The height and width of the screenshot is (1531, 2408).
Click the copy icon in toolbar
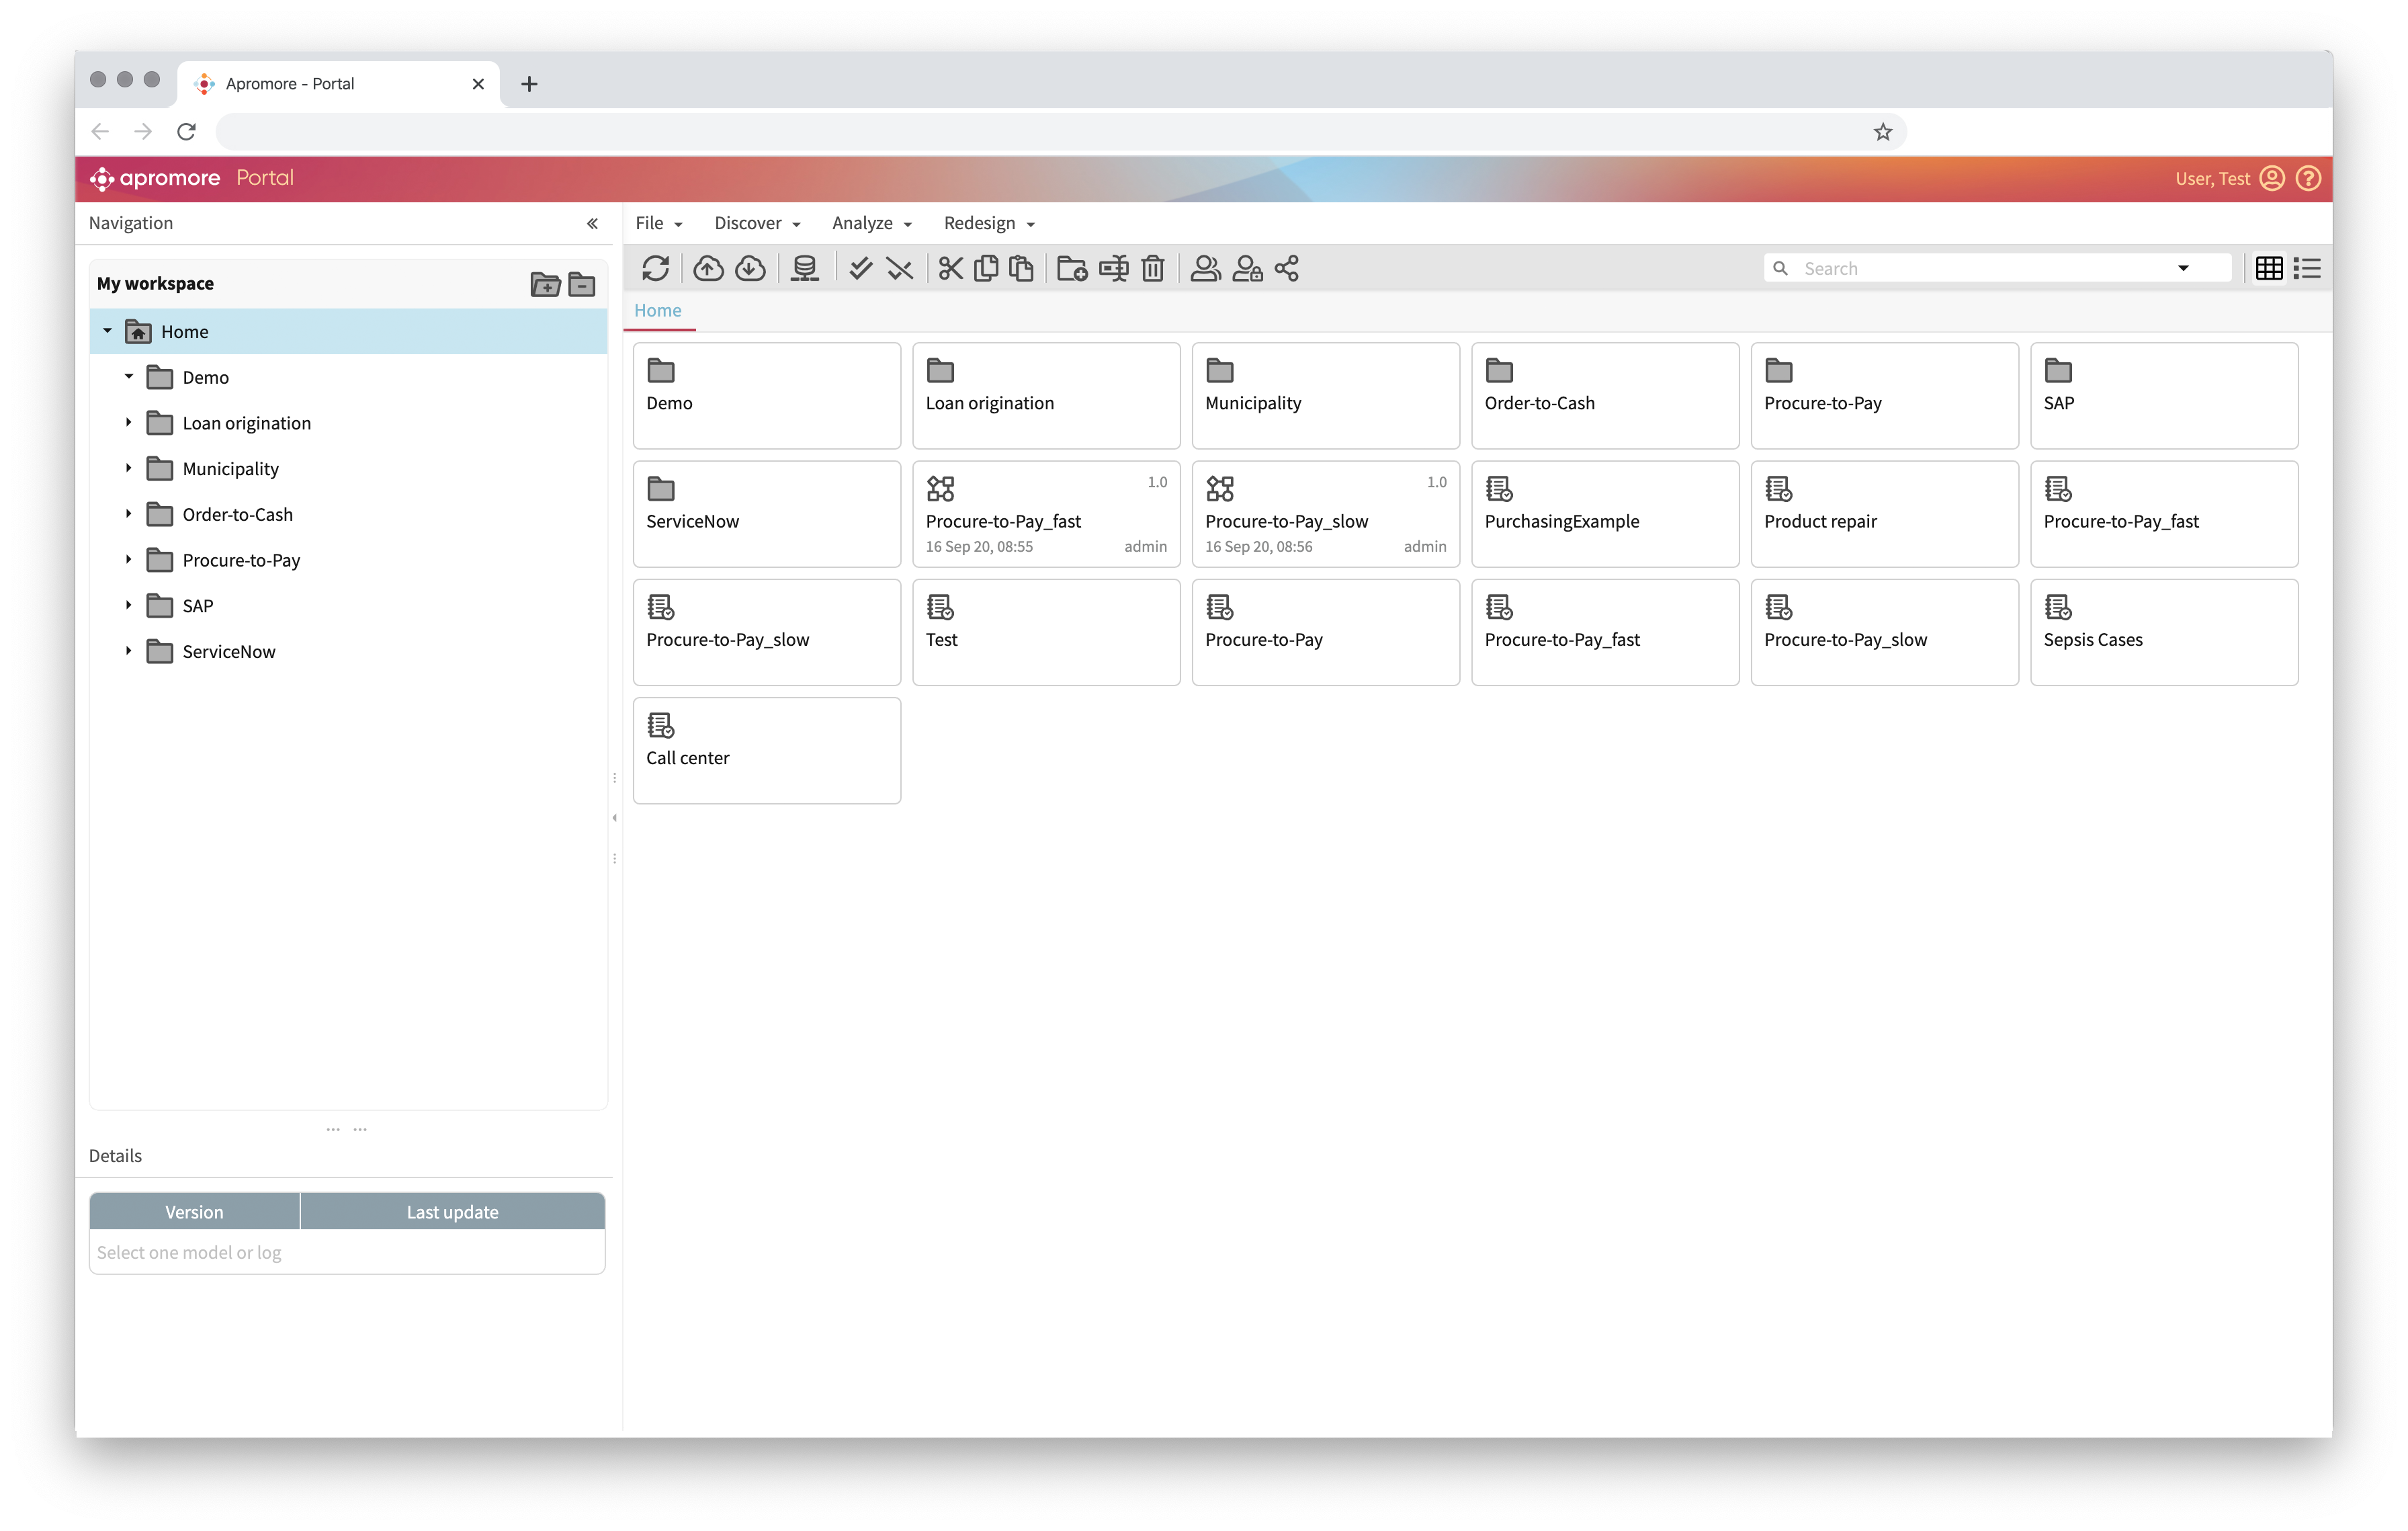tap(986, 268)
